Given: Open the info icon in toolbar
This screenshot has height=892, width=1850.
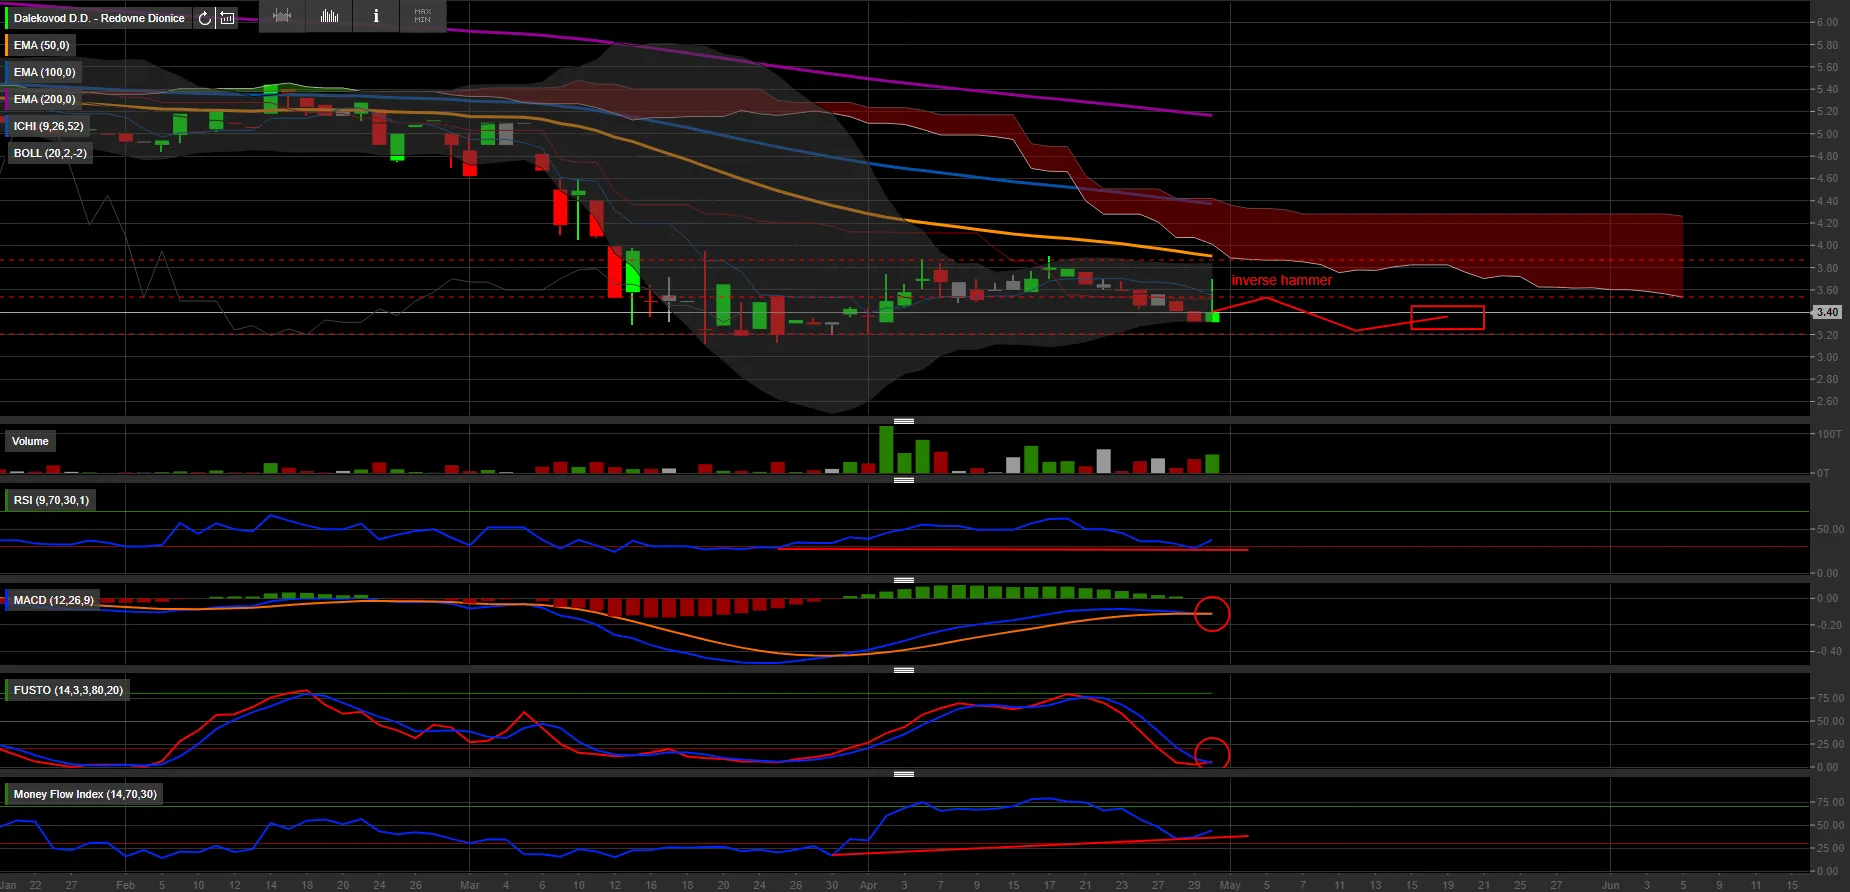Looking at the screenshot, I should 376,16.
